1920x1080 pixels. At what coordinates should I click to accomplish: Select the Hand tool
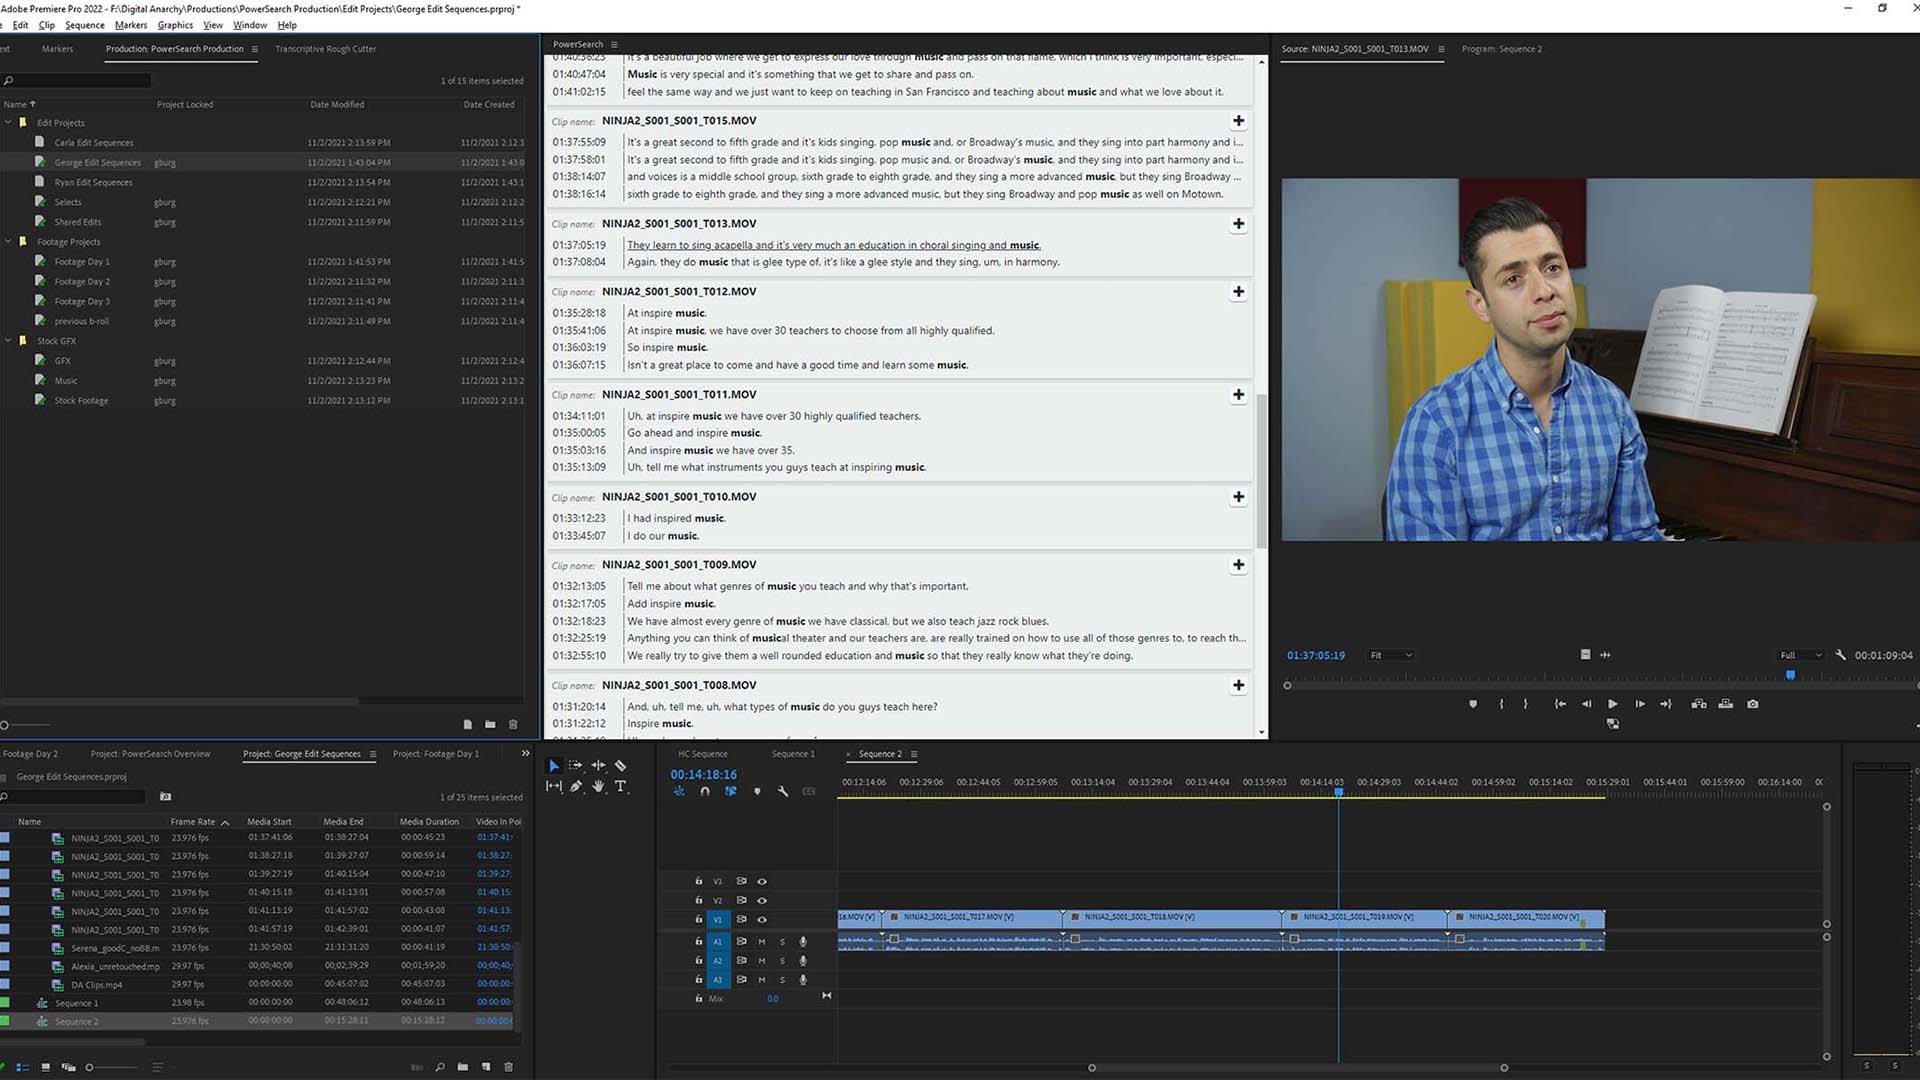click(598, 787)
